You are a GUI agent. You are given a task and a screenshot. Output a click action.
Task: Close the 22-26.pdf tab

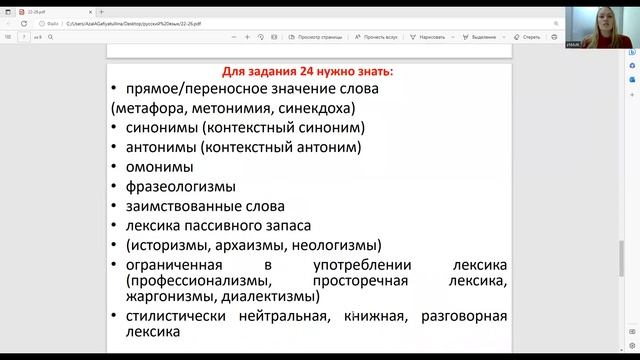point(90,12)
